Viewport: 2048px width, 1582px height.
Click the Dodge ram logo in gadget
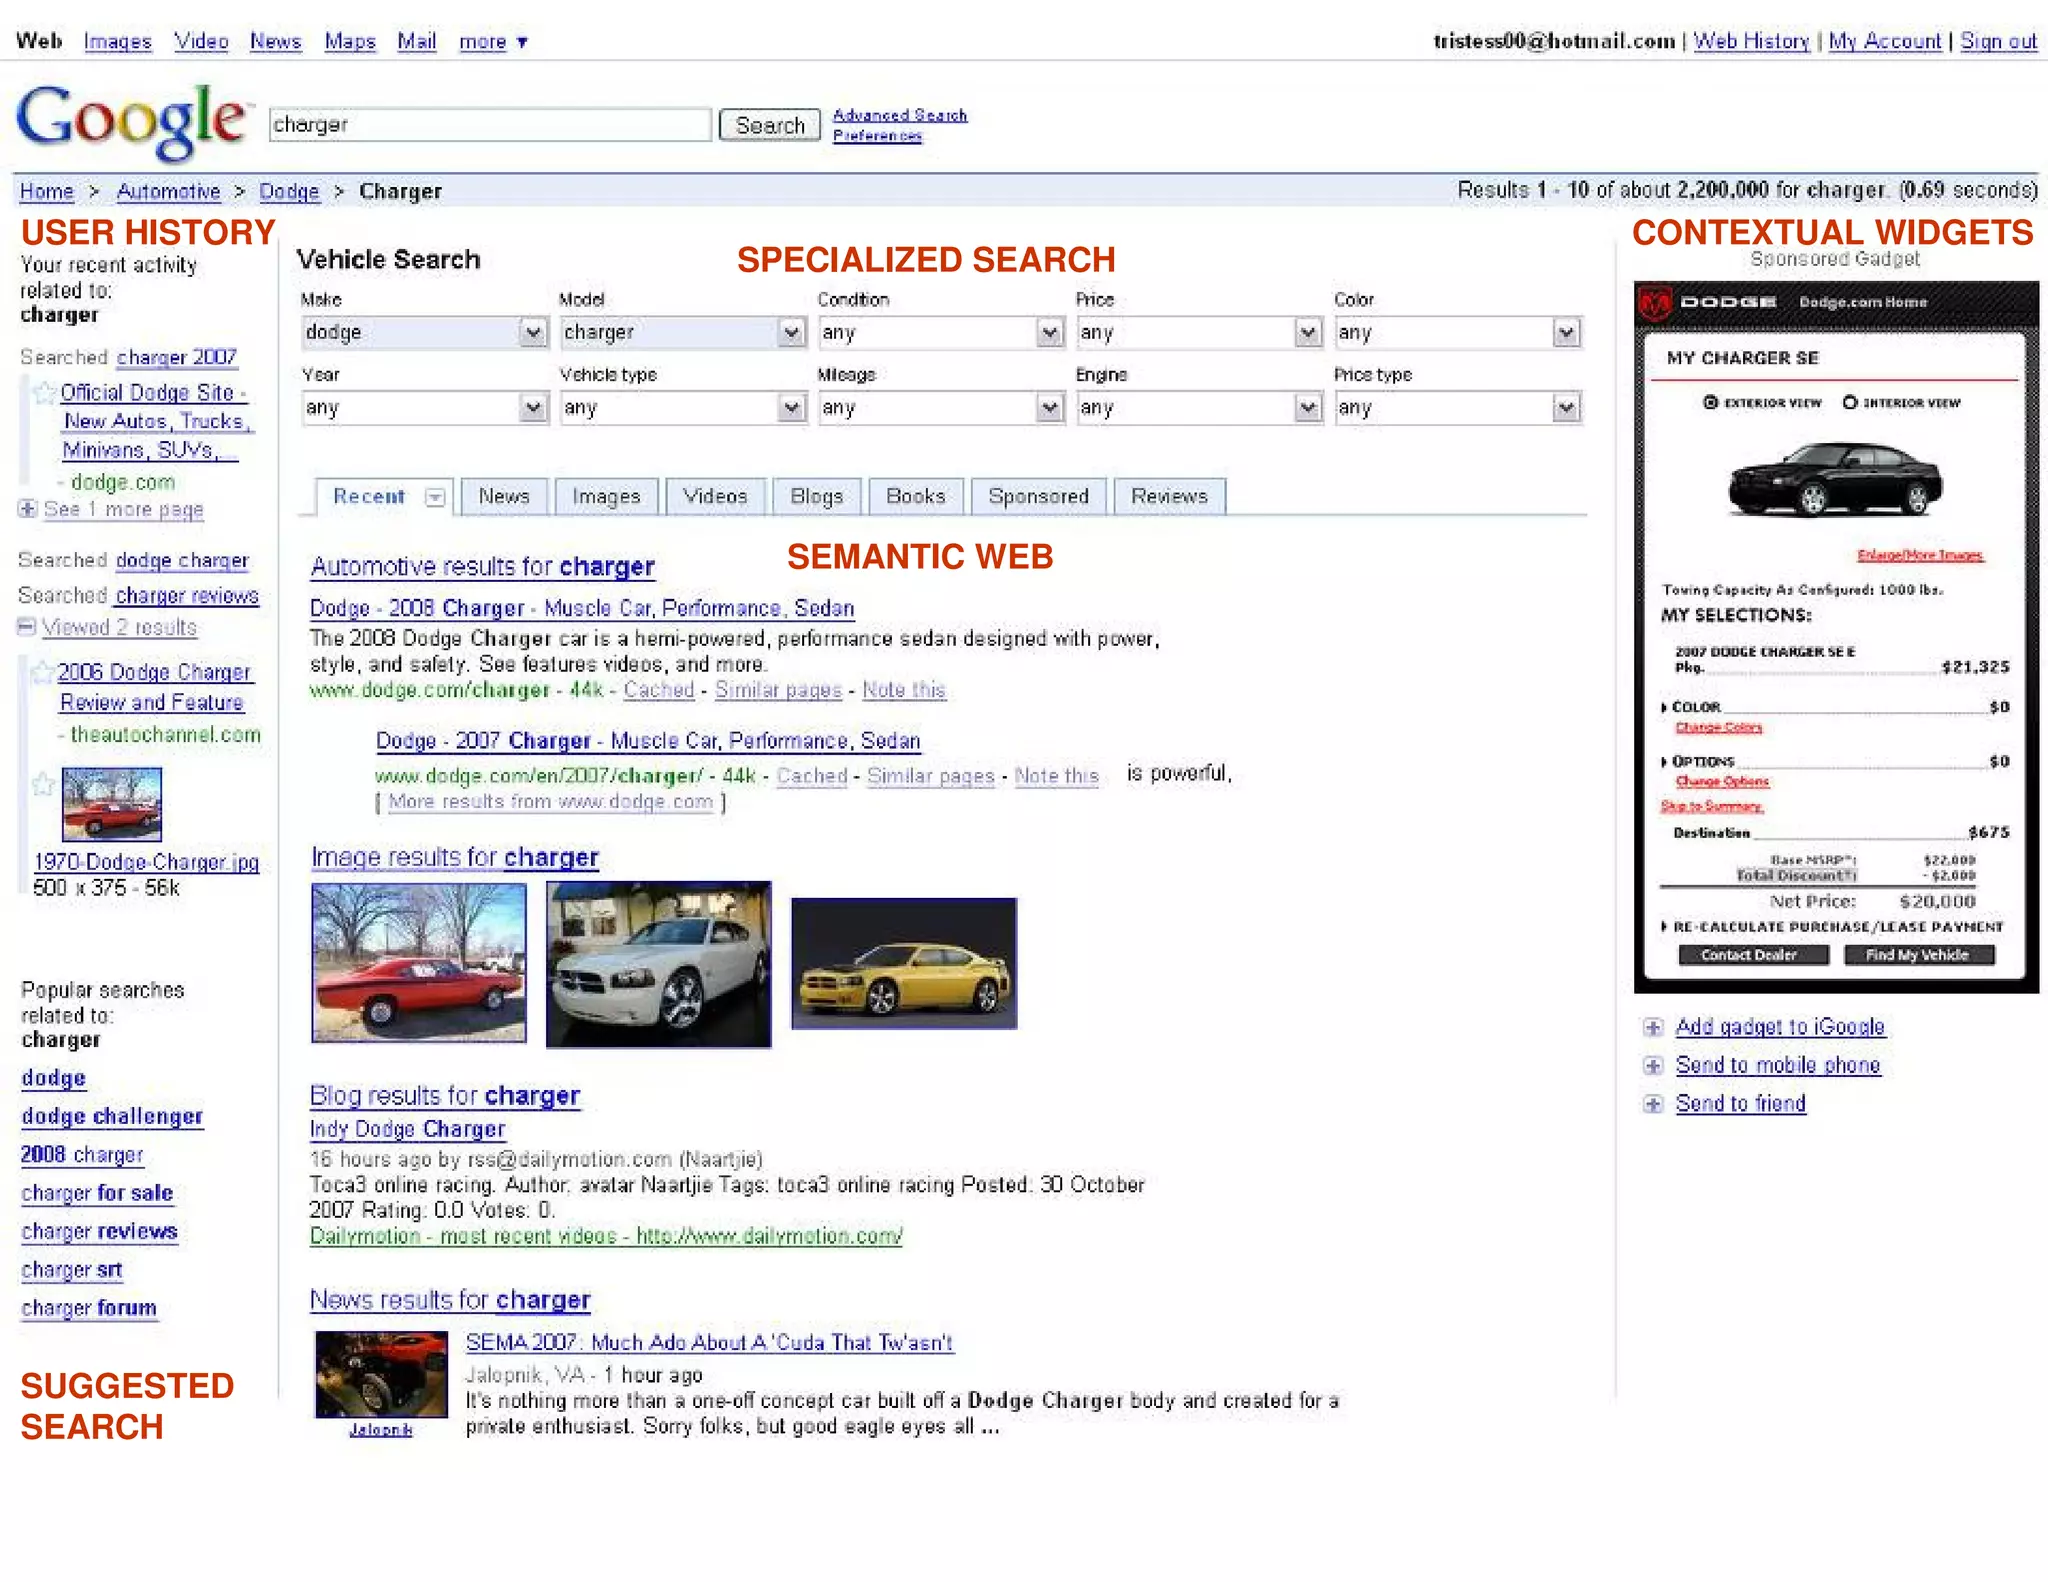tap(1654, 303)
